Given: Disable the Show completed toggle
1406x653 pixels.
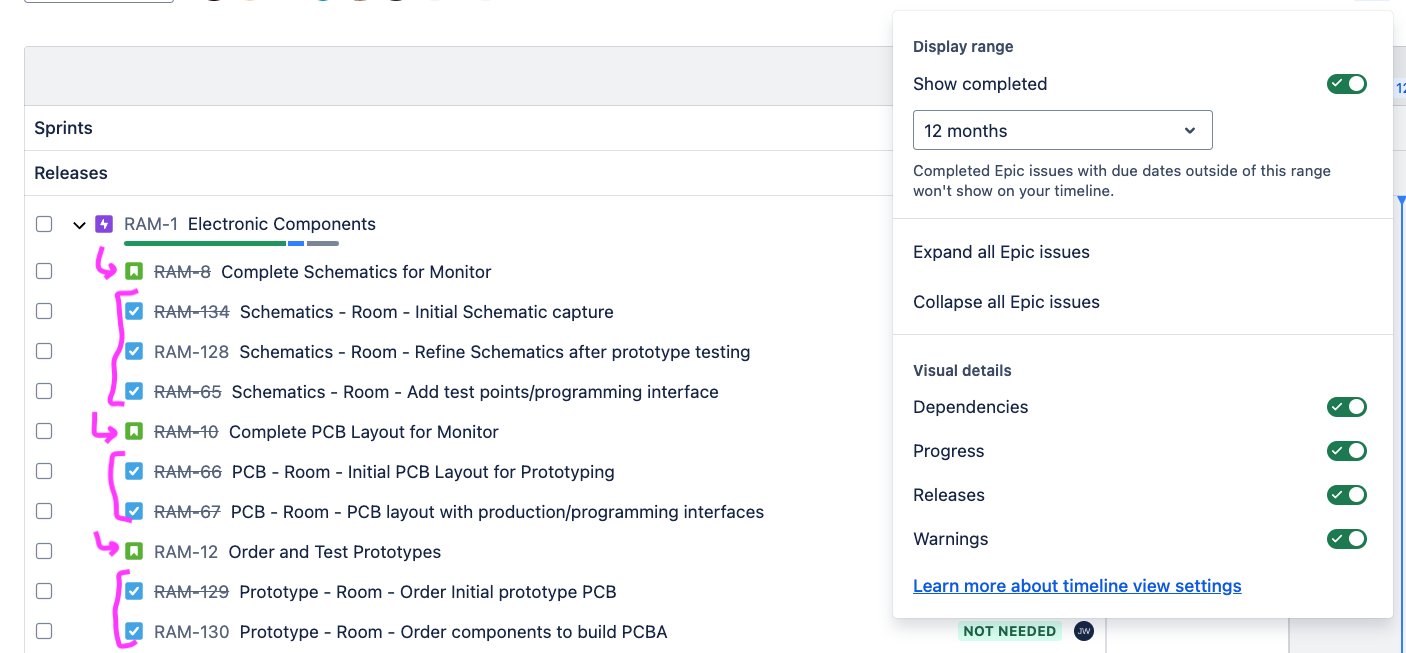Looking at the screenshot, I should pos(1347,84).
